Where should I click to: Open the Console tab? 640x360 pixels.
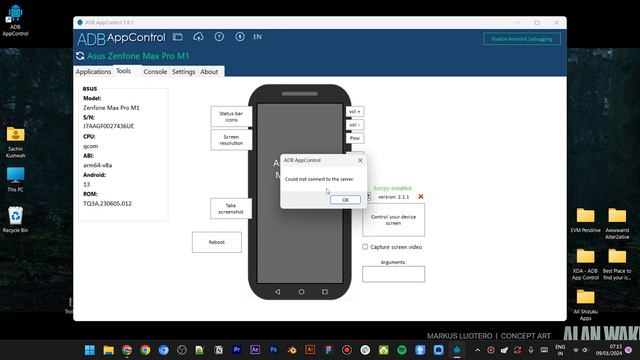[x=155, y=71]
